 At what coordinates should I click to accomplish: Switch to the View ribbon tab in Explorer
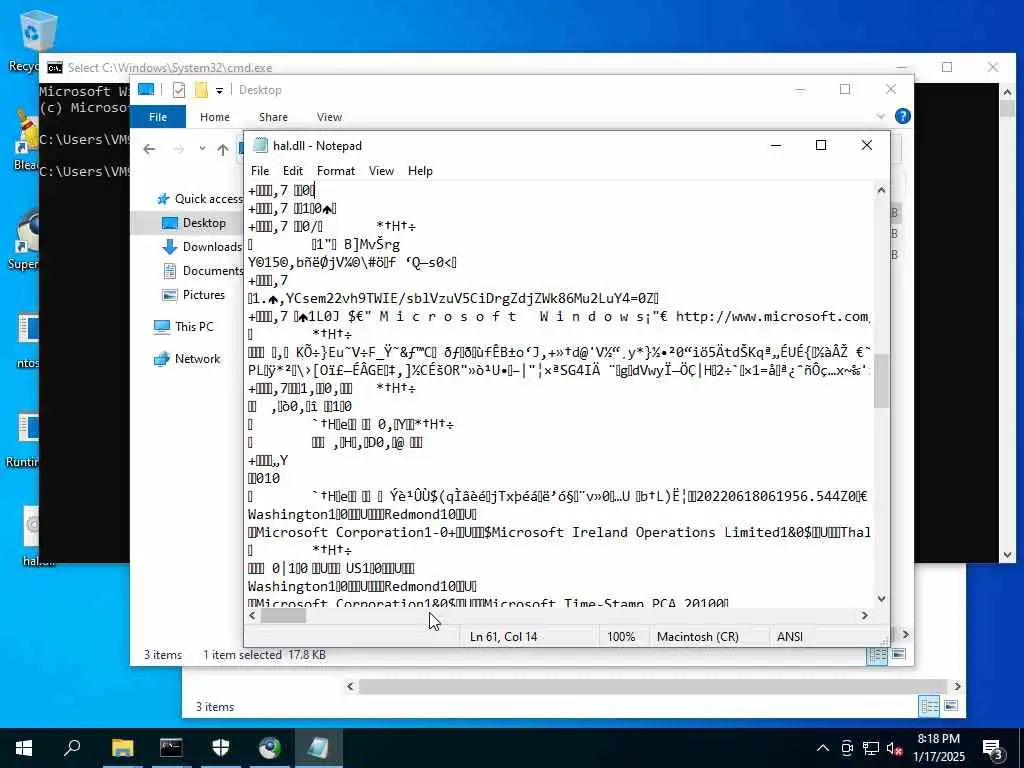click(329, 117)
